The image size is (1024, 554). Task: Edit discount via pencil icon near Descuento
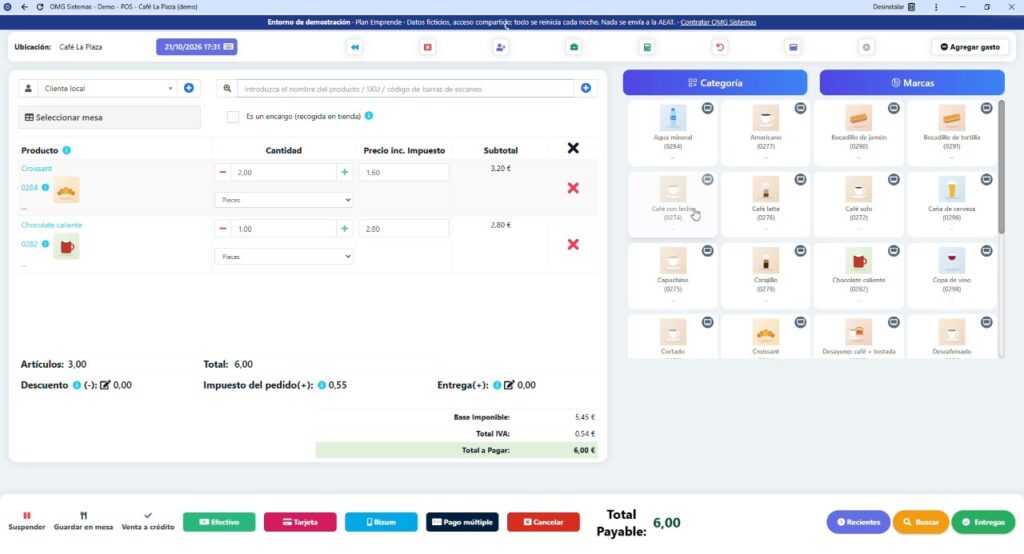(x=105, y=385)
